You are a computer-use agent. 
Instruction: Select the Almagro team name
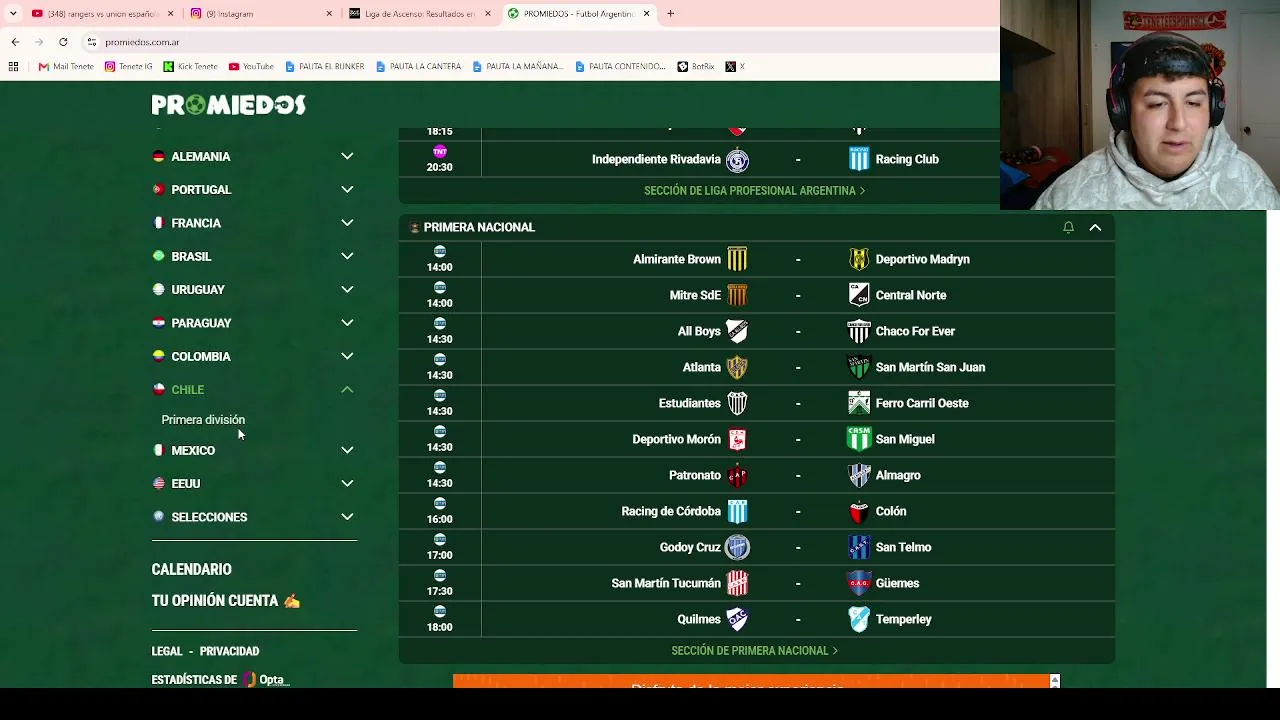click(x=898, y=475)
